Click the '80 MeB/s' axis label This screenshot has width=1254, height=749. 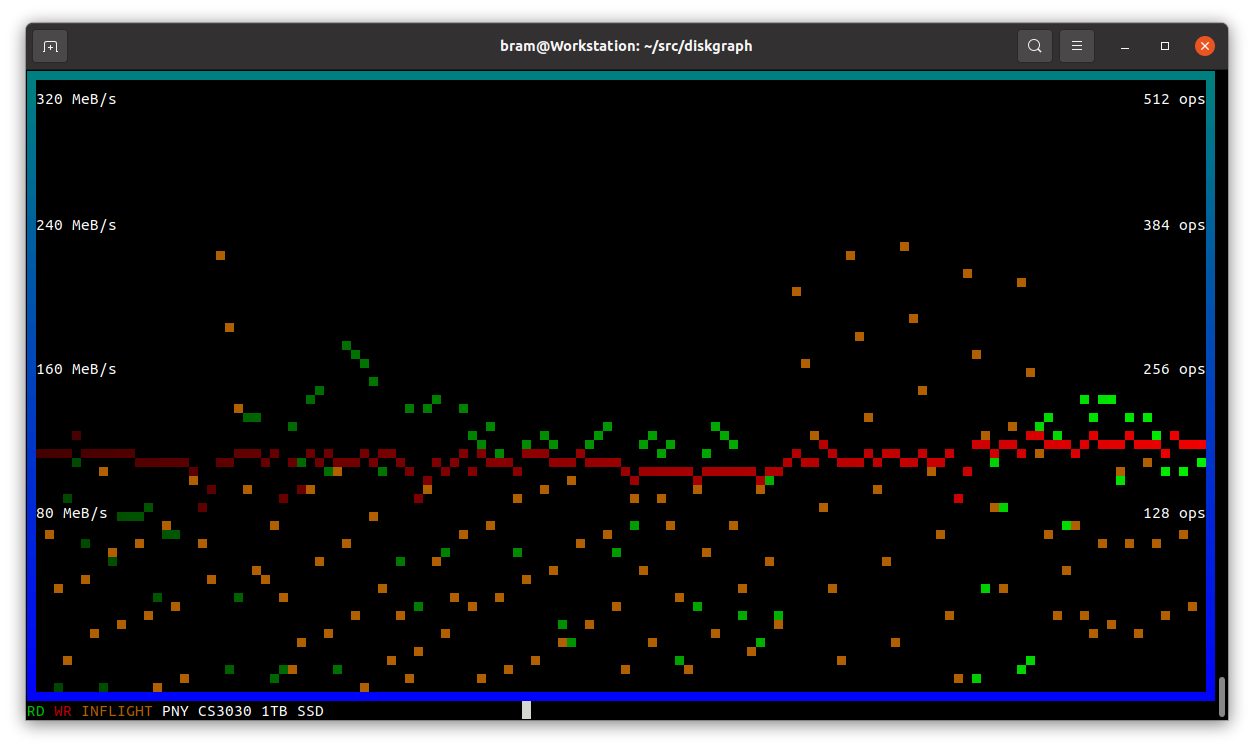(x=72, y=513)
